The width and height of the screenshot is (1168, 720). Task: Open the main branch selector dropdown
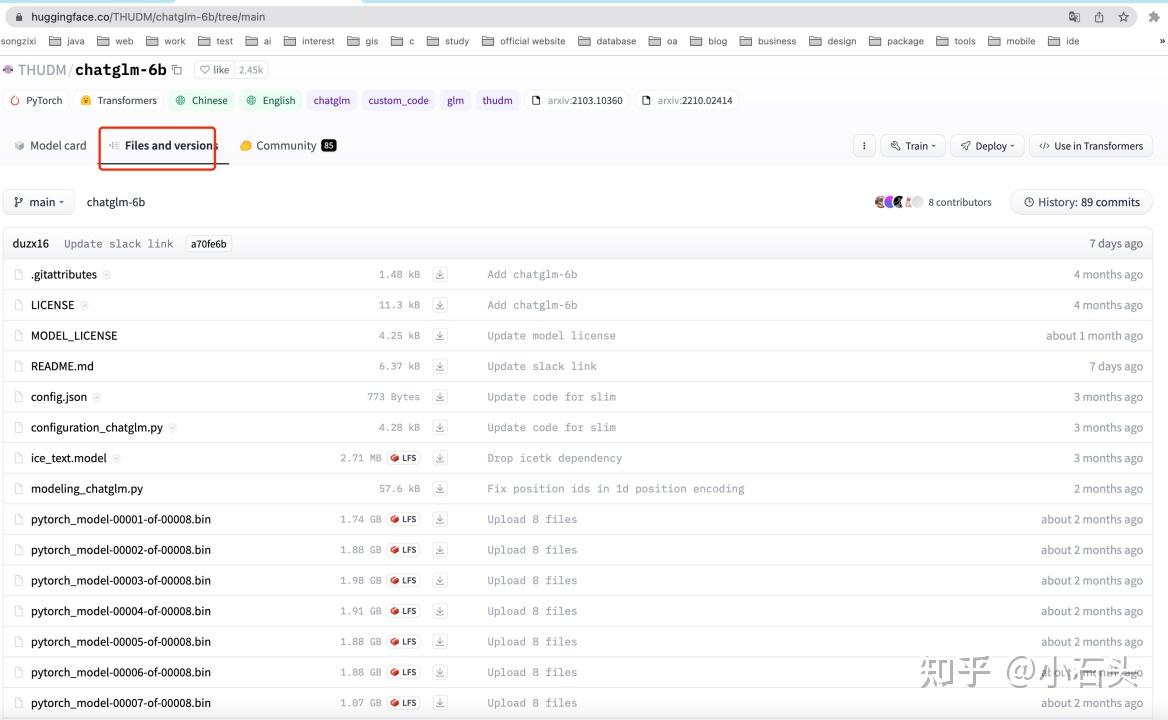[39, 202]
